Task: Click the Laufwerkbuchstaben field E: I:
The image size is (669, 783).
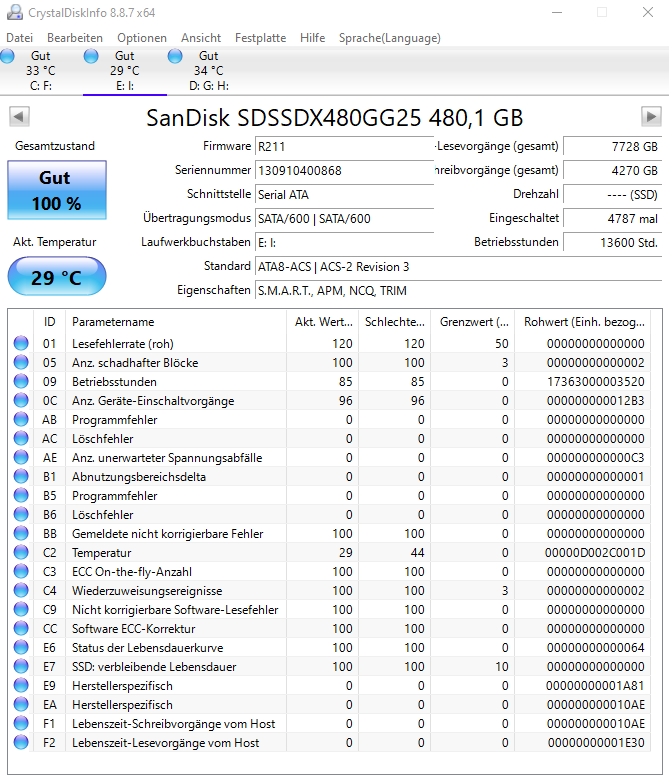Action: (344, 242)
